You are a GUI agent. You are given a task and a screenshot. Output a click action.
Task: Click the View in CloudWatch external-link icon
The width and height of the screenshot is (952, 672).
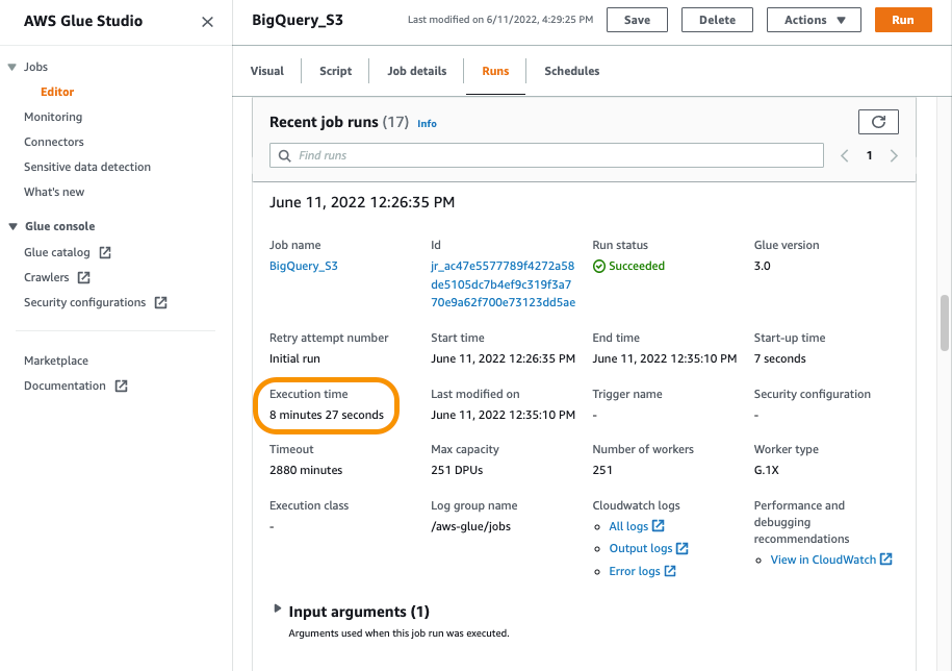[x=886, y=559]
